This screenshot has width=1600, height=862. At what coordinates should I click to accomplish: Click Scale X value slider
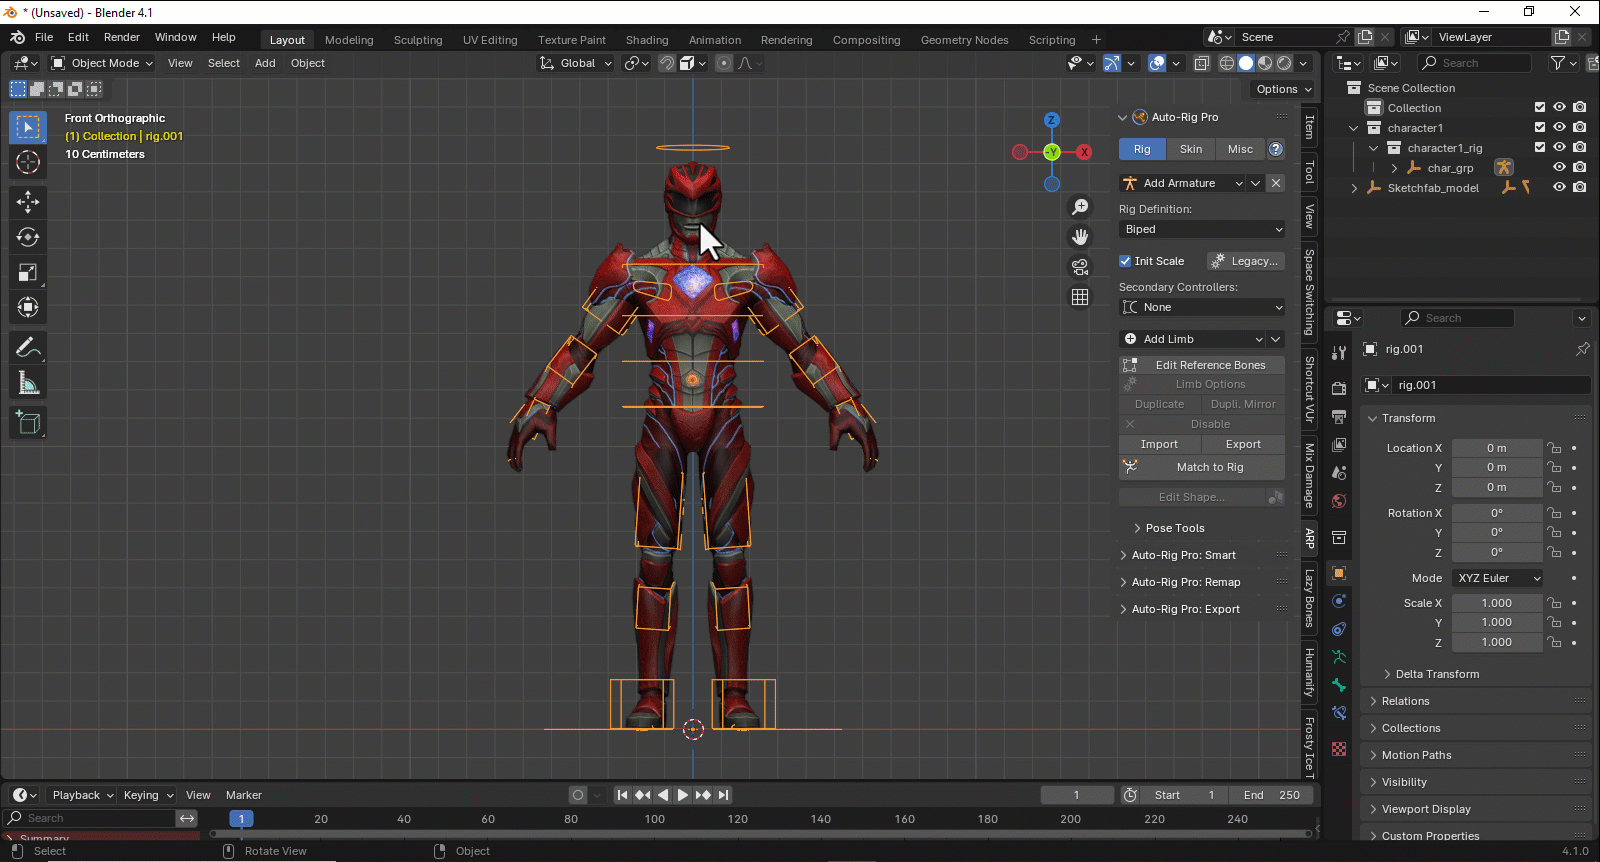pos(1497,603)
